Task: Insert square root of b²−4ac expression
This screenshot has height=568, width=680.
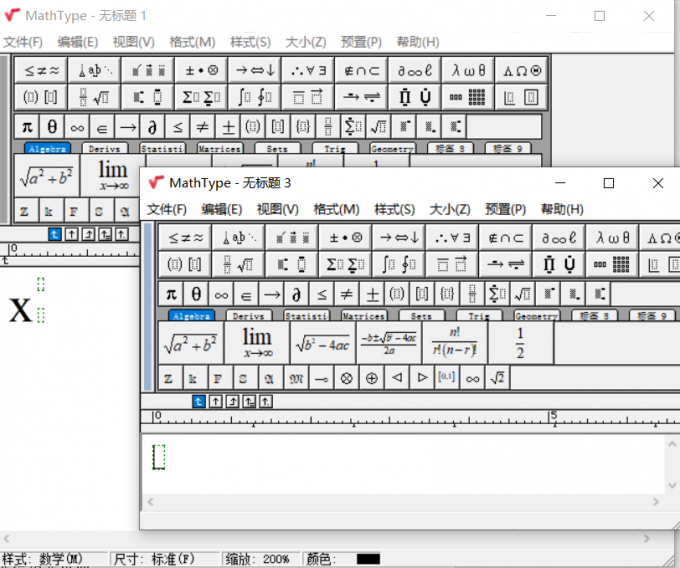Action: pos(323,343)
